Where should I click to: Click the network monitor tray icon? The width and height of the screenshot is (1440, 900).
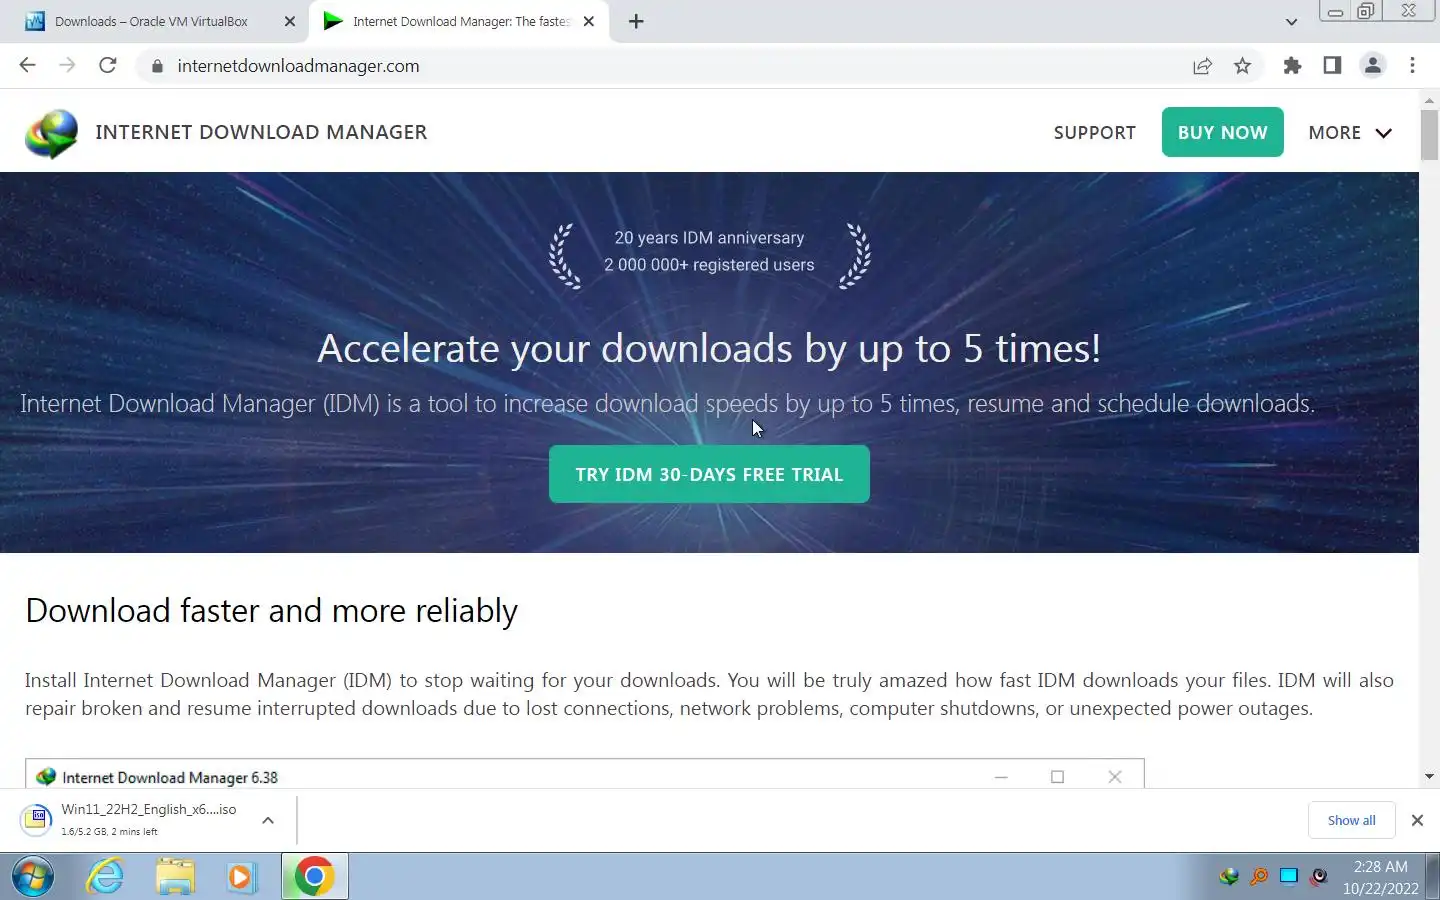(1289, 877)
